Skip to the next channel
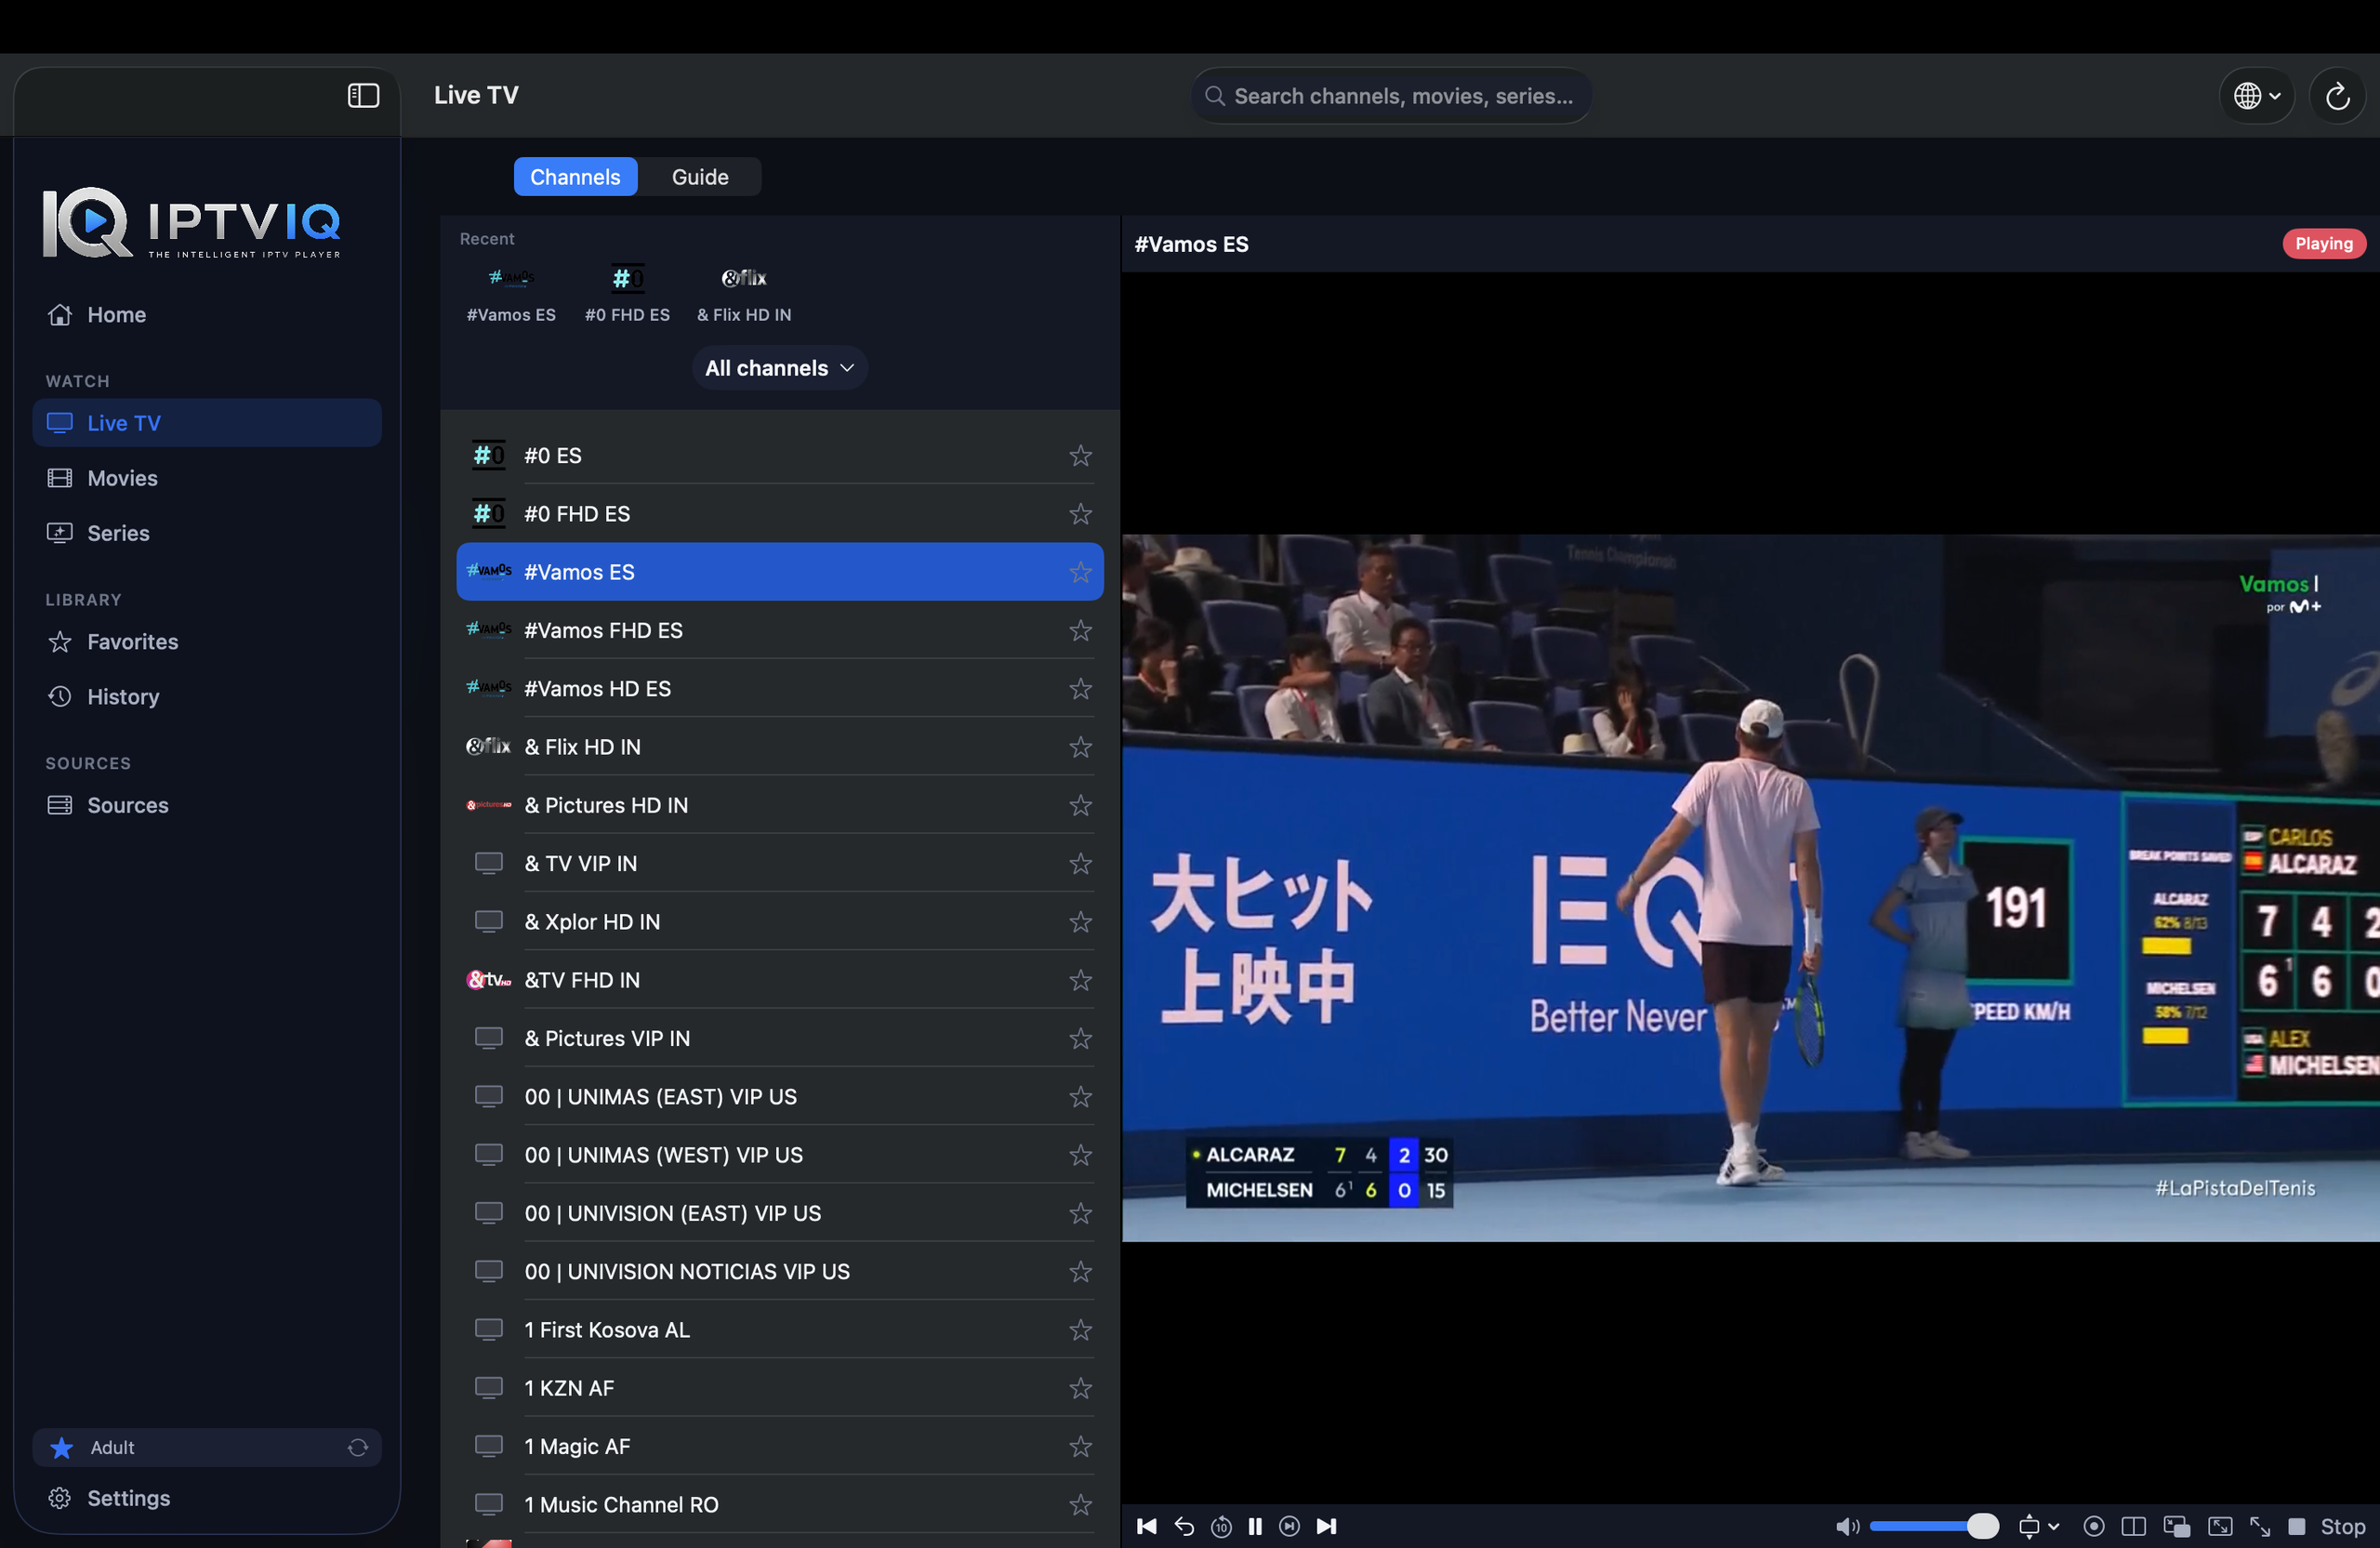Viewport: 2380px width, 1548px height. click(x=1326, y=1526)
